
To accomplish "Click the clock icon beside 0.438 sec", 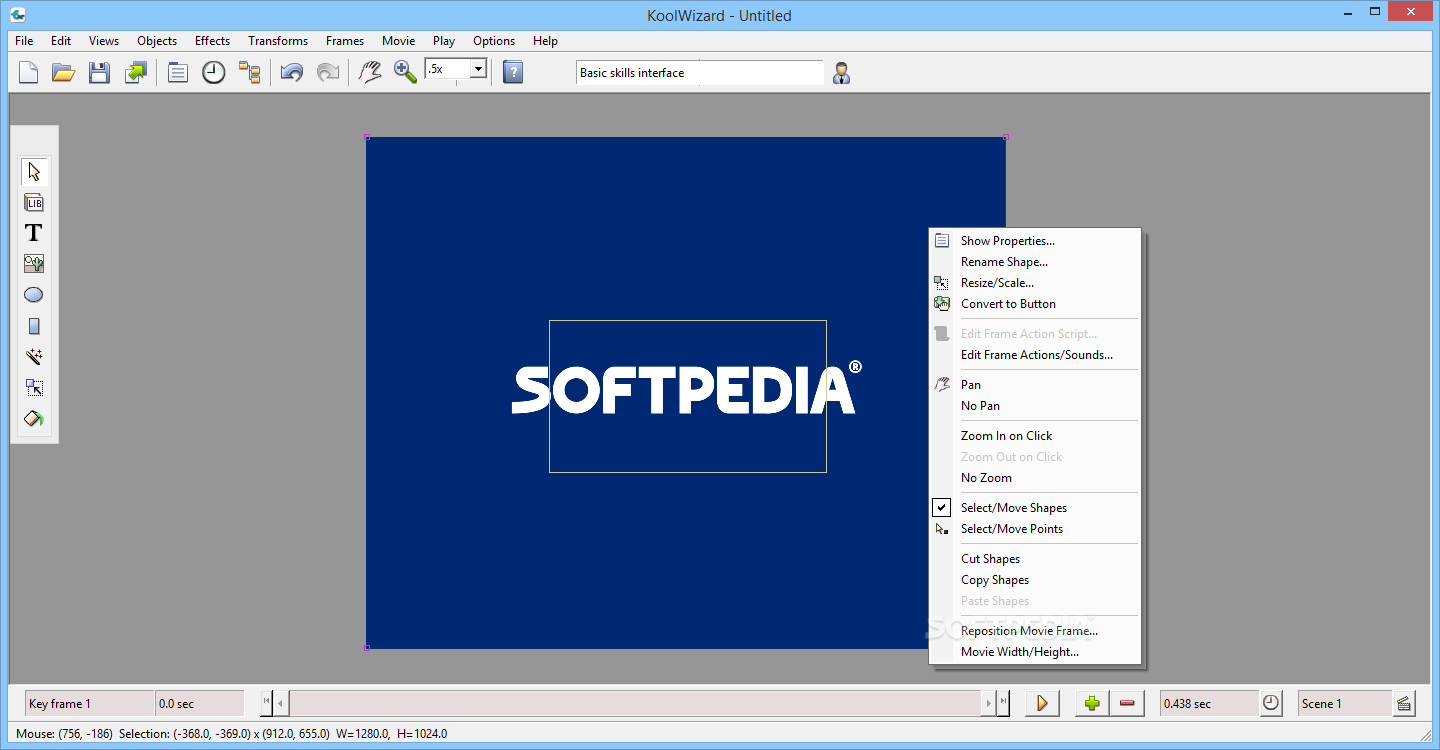I will pos(1270,703).
